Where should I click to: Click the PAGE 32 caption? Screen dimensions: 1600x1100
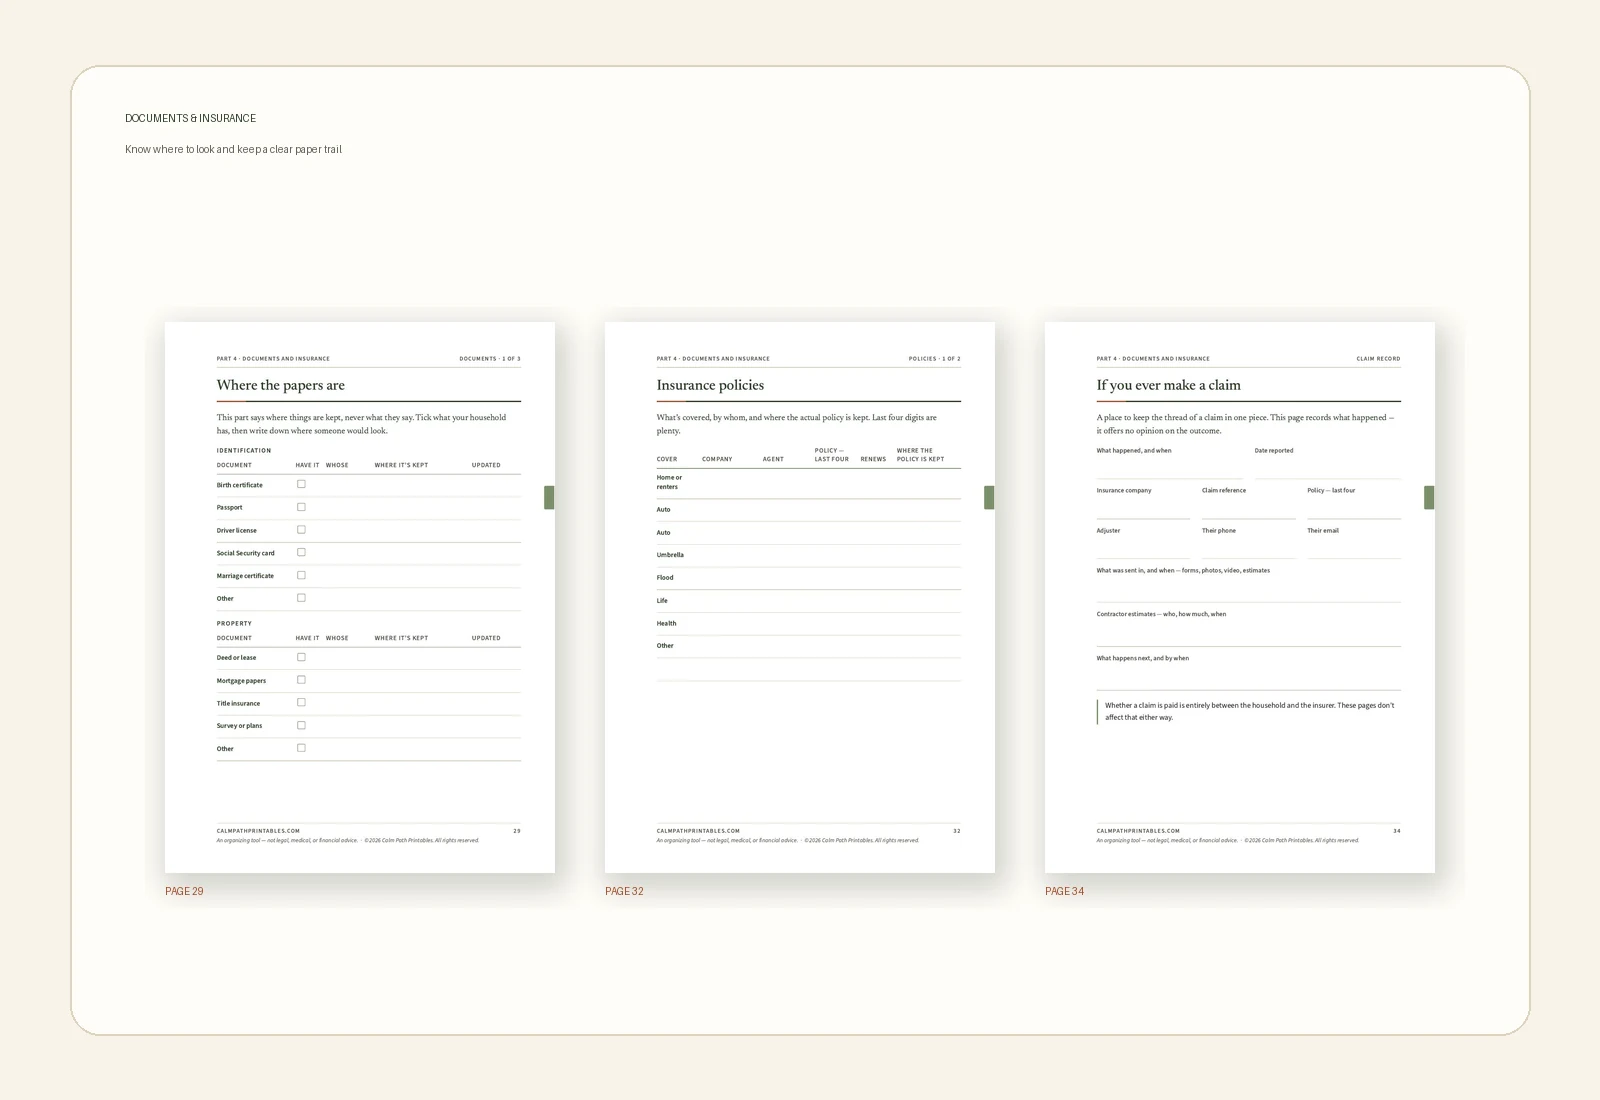point(624,891)
